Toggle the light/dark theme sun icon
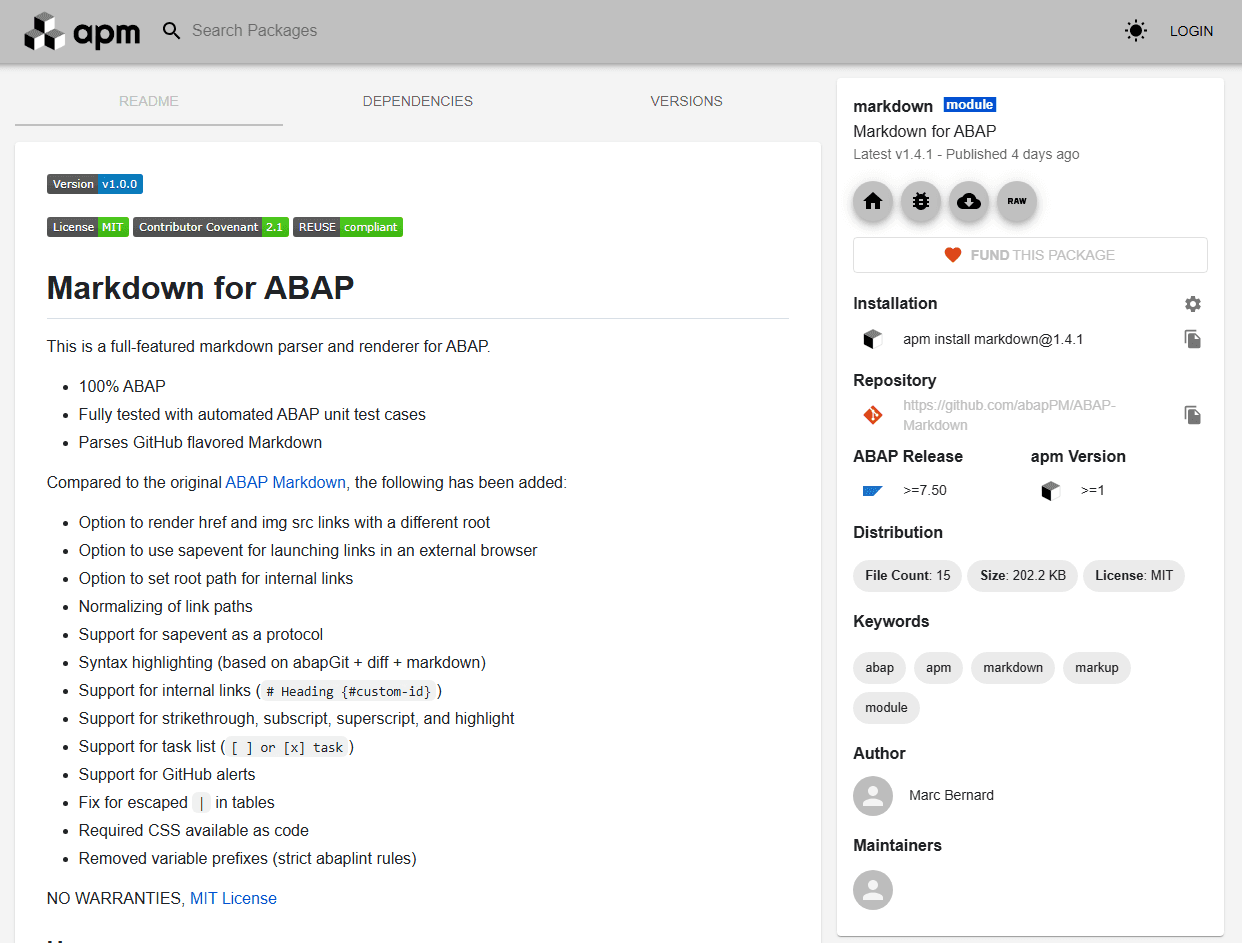The height and width of the screenshot is (943, 1242). [x=1135, y=31]
